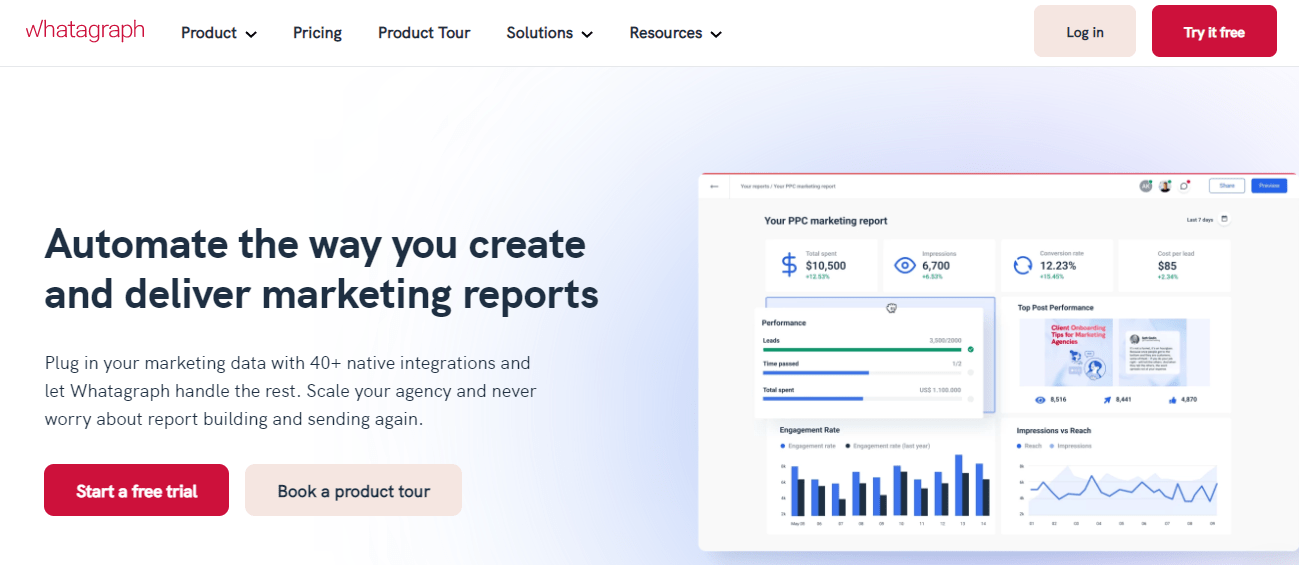Click the Log in button
The height and width of the screenshot is (565, 1299).
tap(1085, 31)
